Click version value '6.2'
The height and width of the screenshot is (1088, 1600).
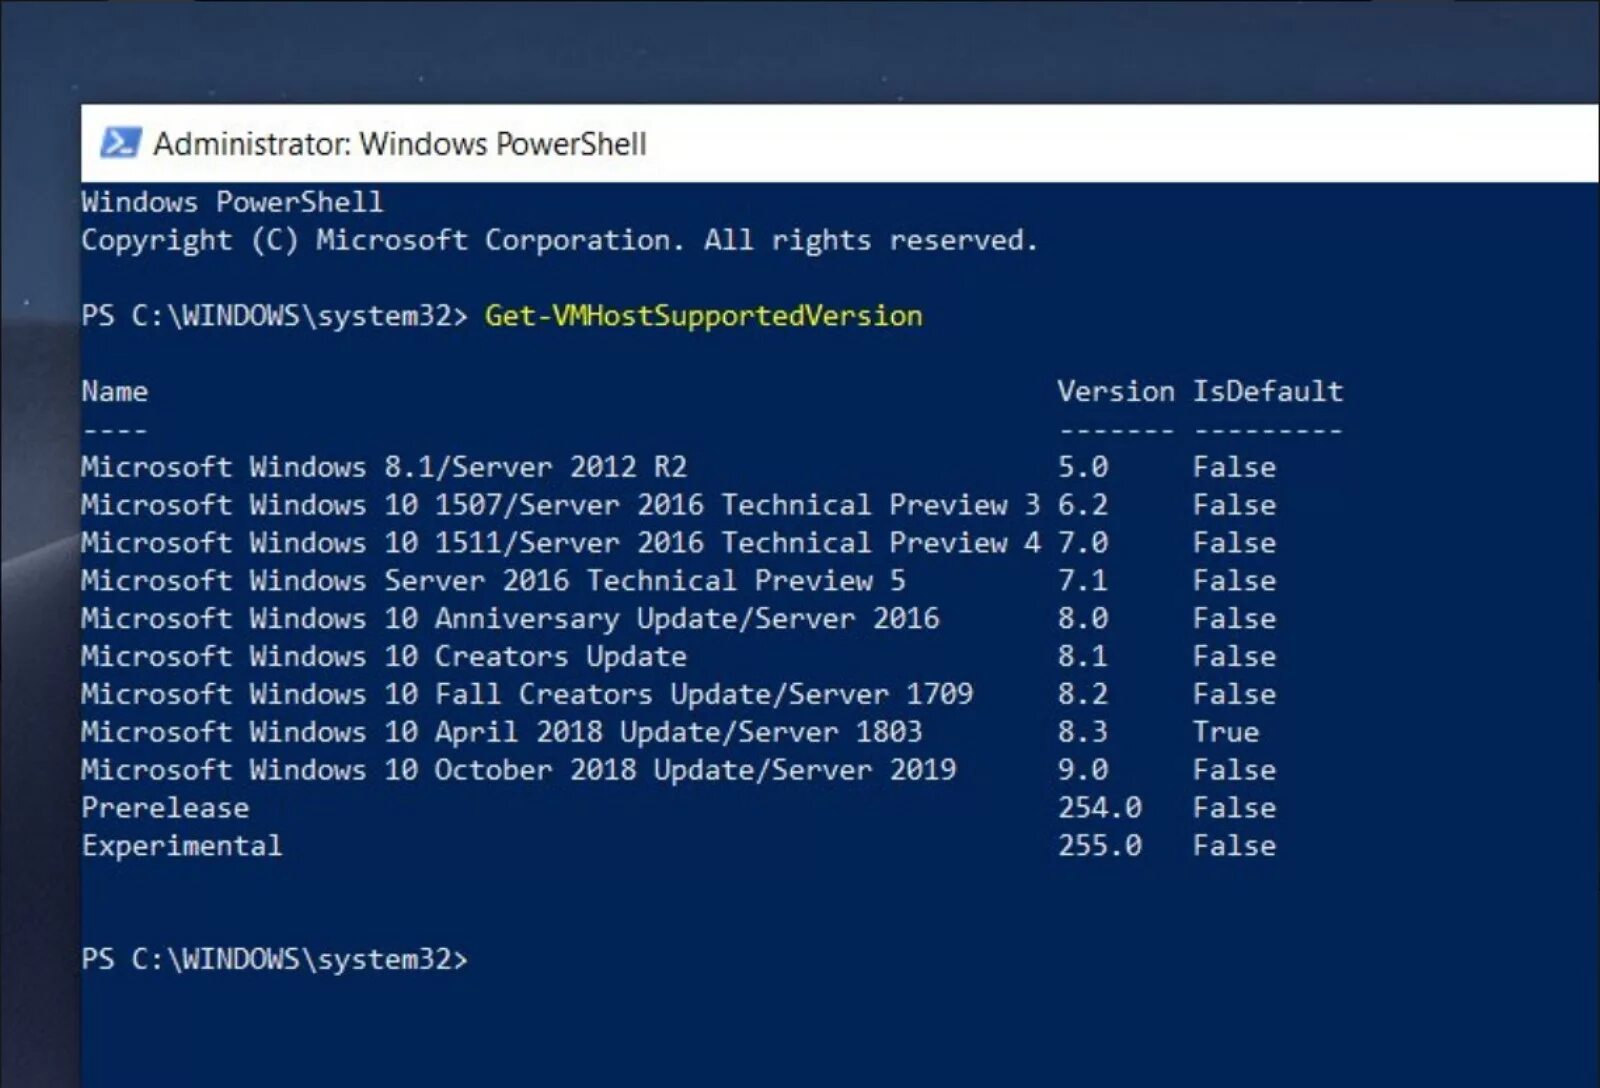click(x=1083, y=505)
